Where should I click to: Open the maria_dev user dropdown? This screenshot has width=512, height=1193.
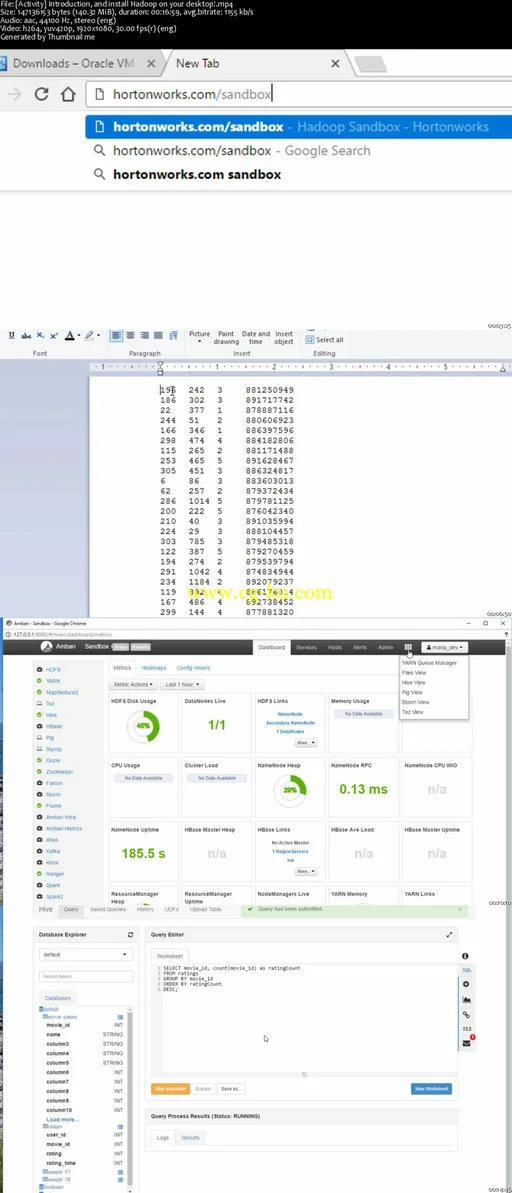tap(445, 647)
